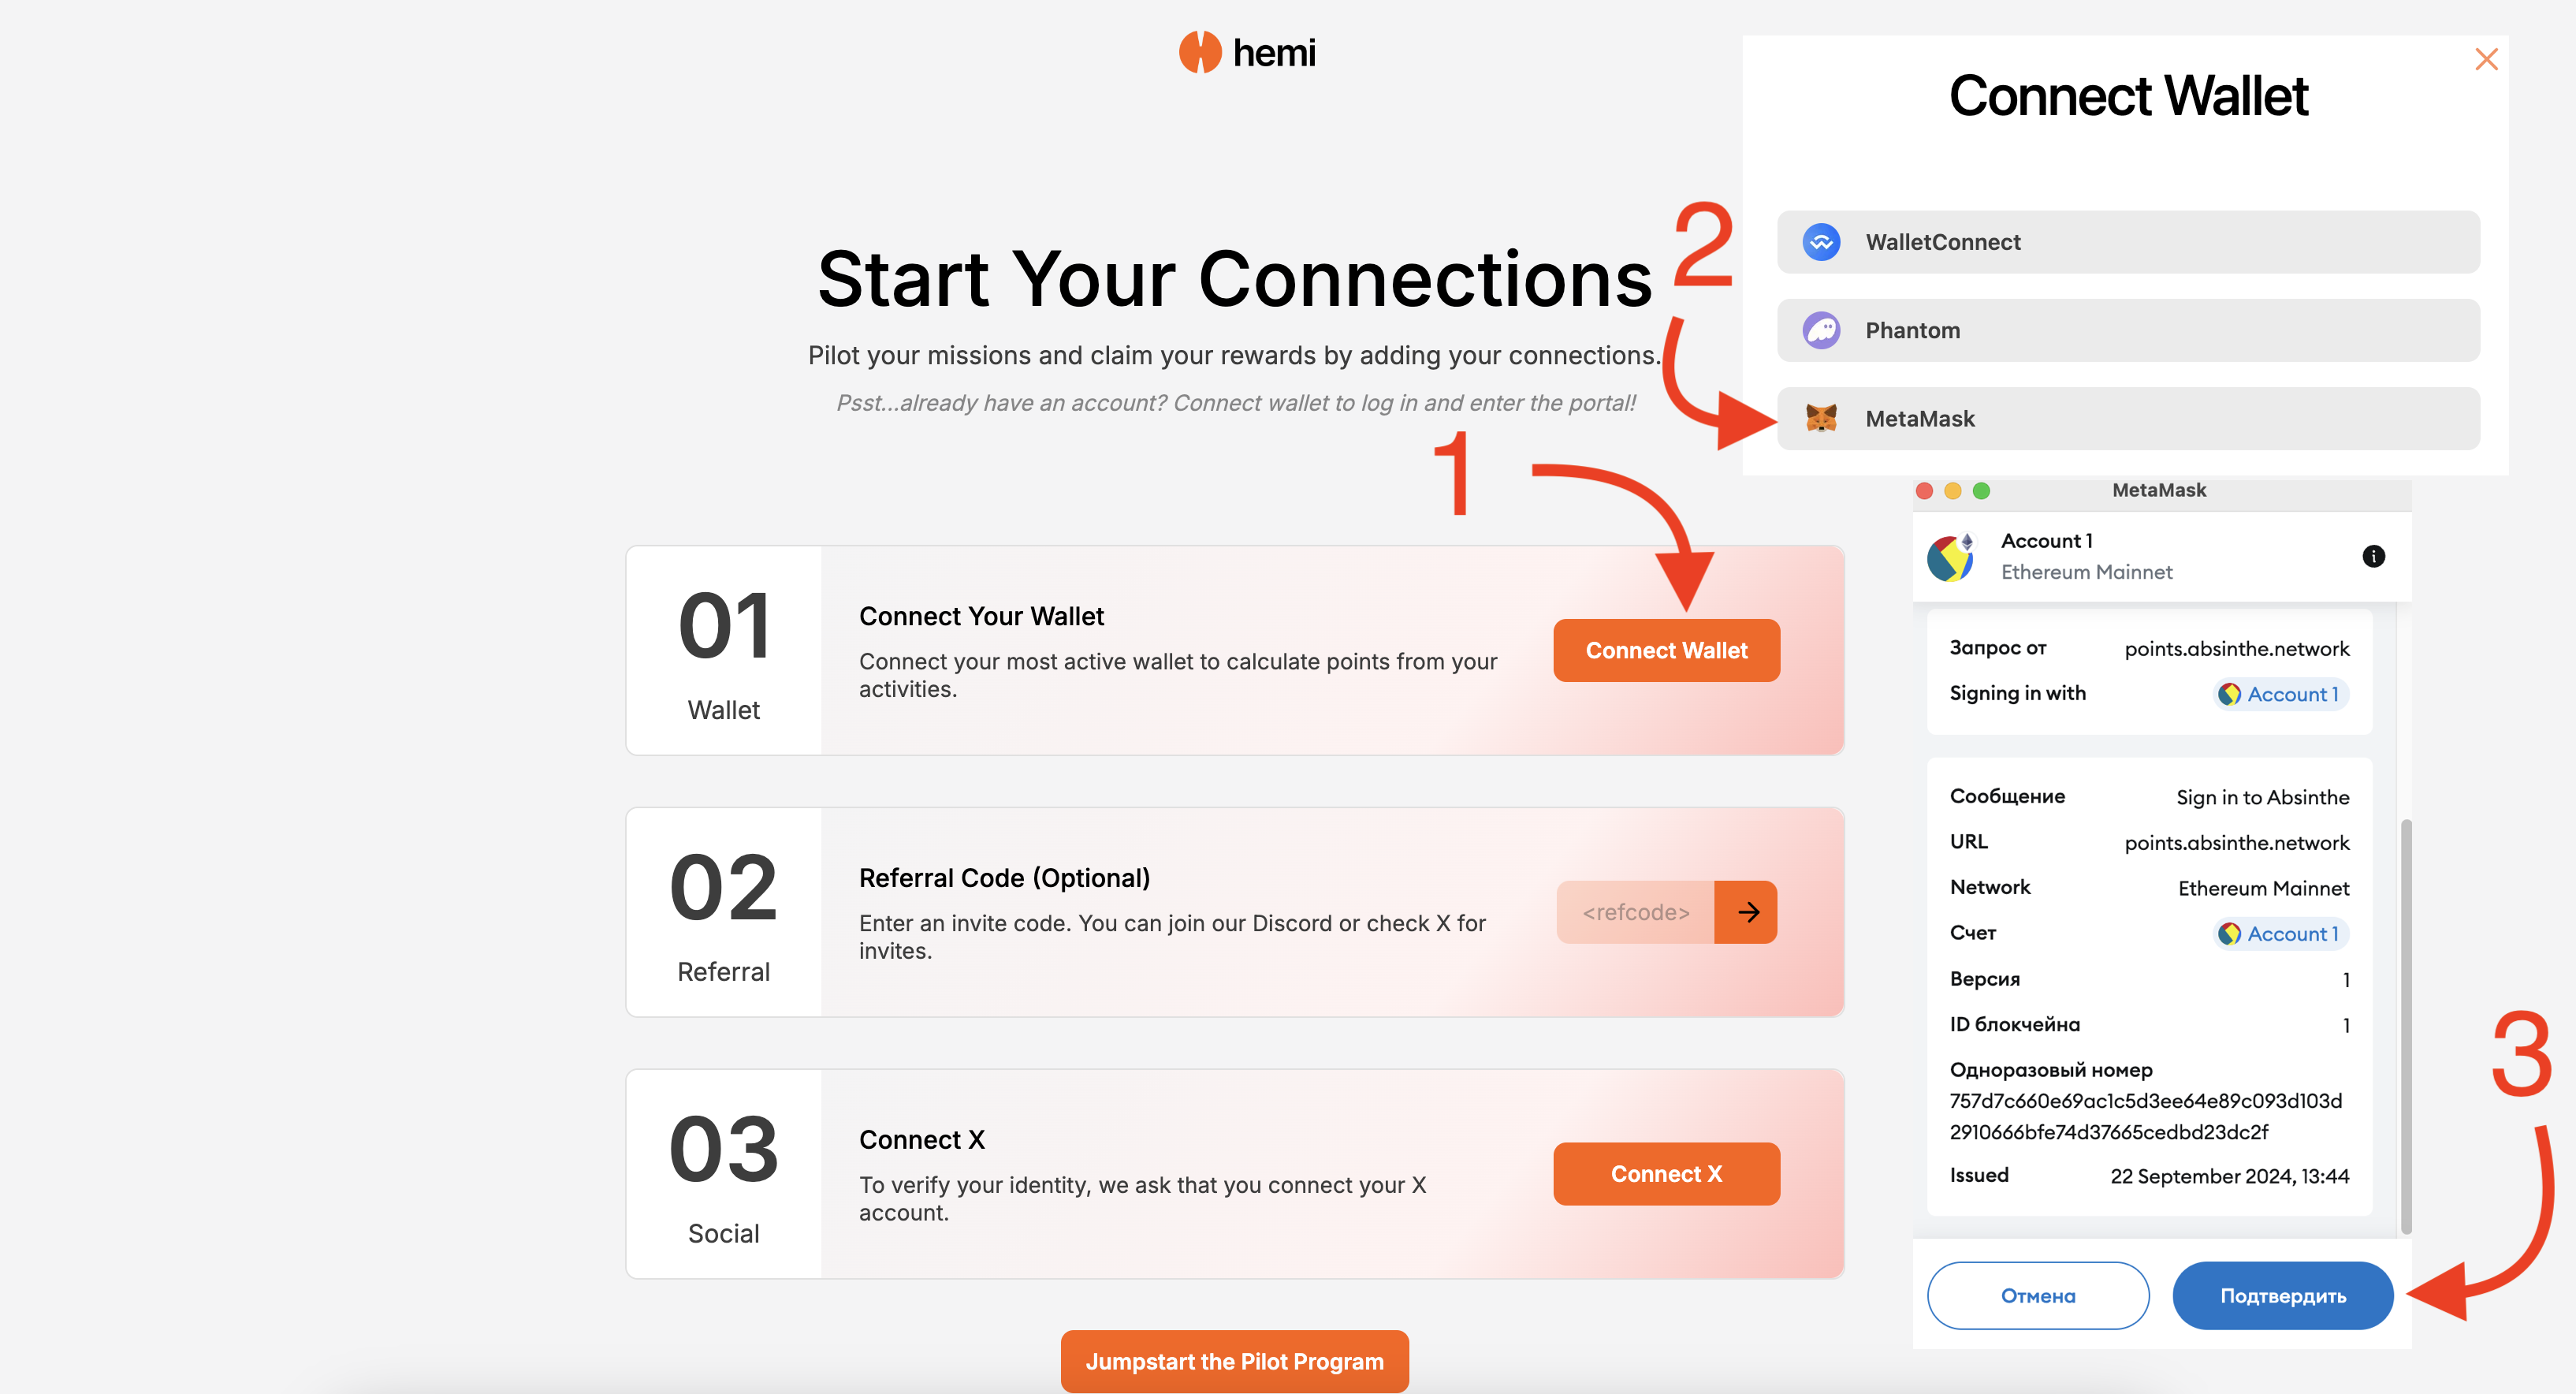Select the WalletConnect icon option

point(1821,242)
